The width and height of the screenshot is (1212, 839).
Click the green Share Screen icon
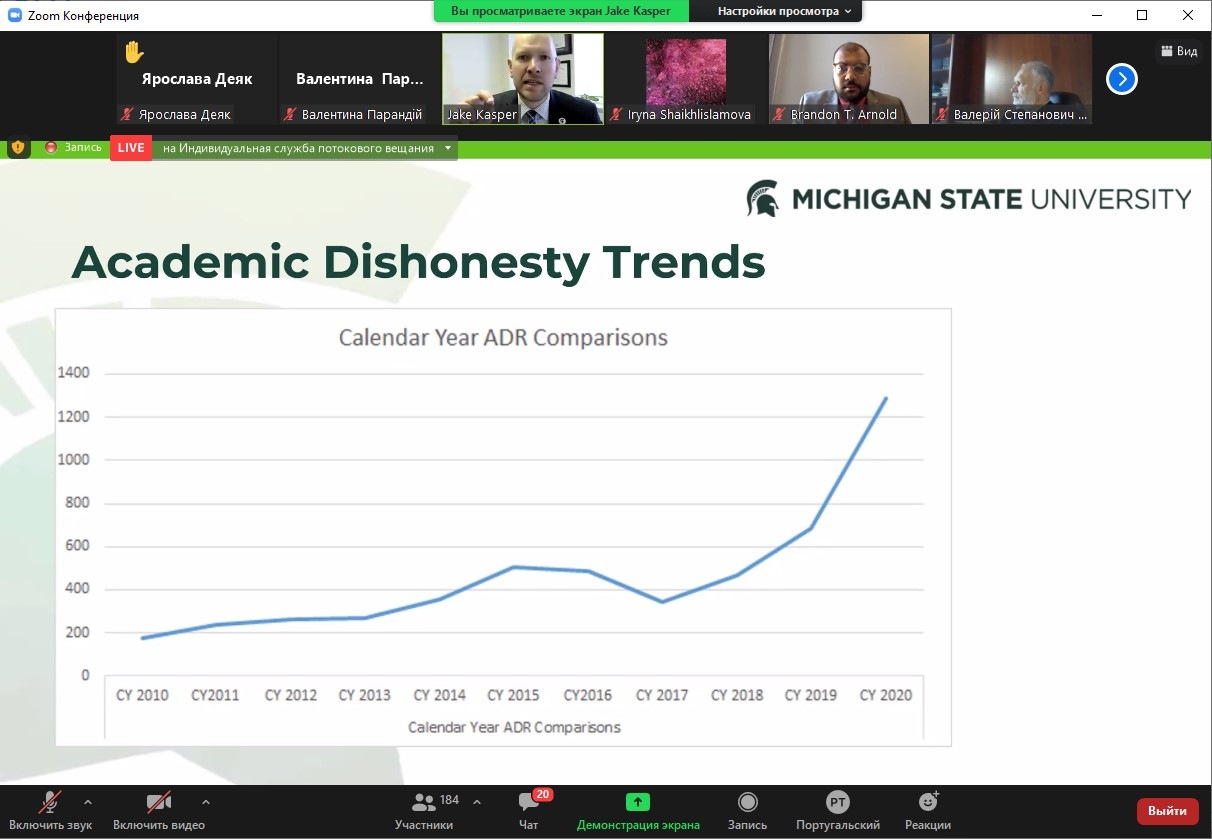click(x=638, y=803)
